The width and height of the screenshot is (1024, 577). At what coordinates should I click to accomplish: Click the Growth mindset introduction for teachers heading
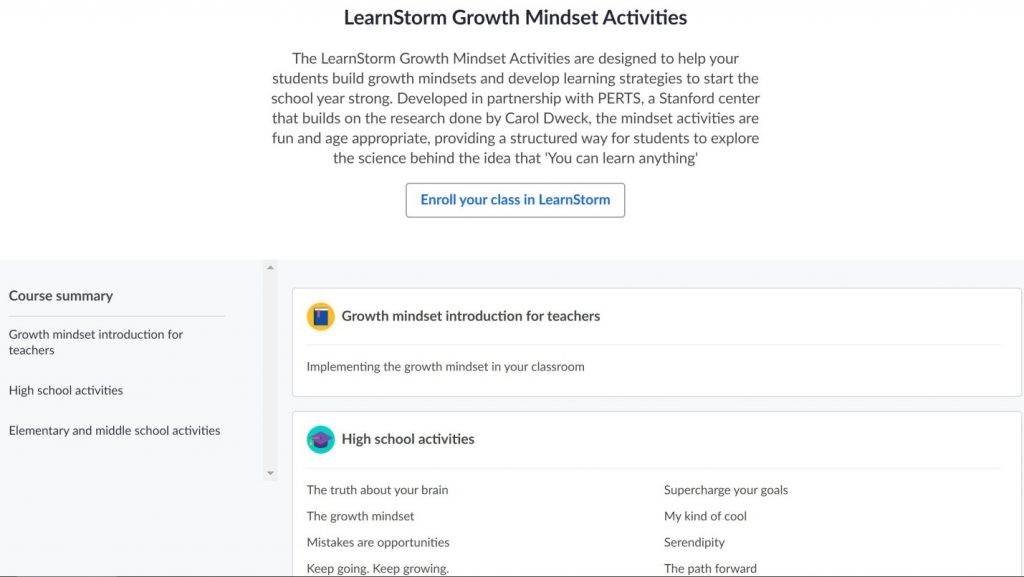tap(471, 316)
